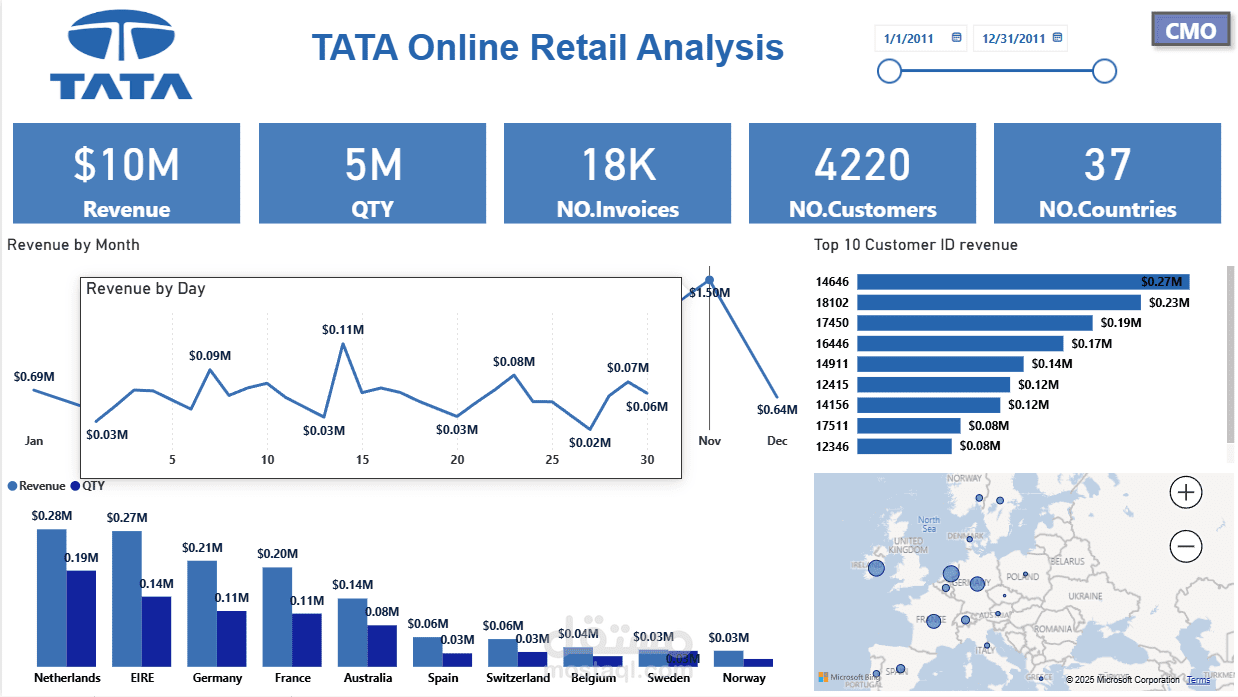Click the France bubble on map

(934, 621)
